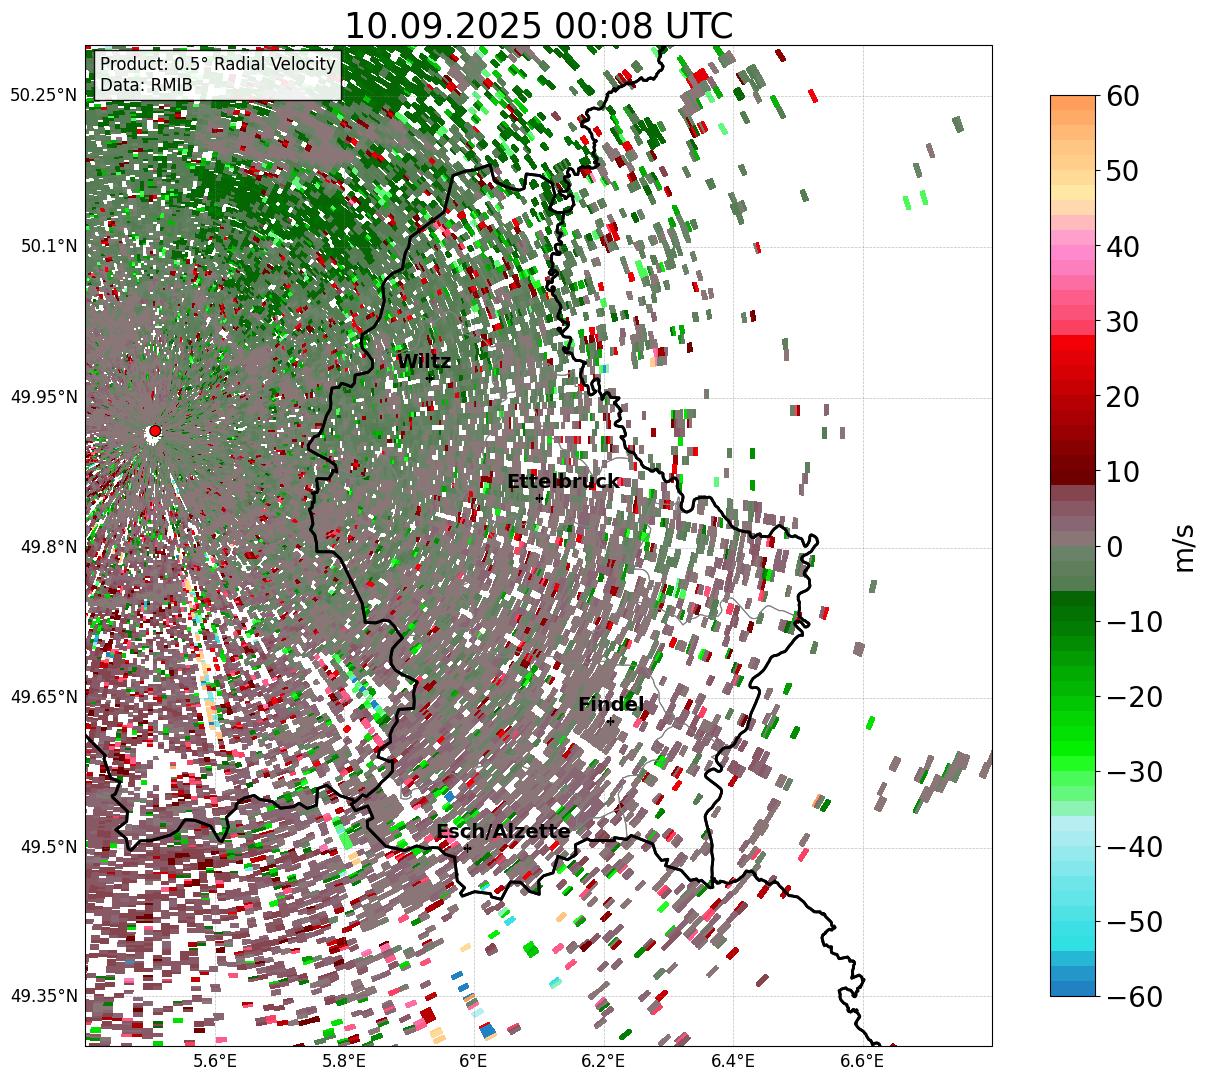1207x1081 pixels.
Task: Click the Ettelbruck city label
Action: pyautogui.click(x=563, y=482)
